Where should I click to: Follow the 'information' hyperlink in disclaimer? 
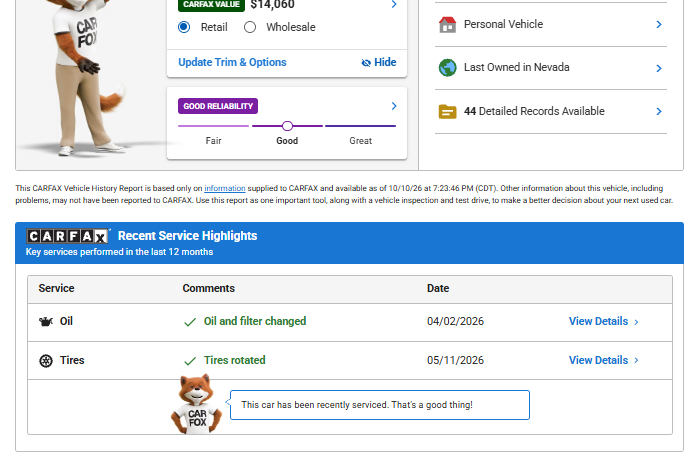224,188
